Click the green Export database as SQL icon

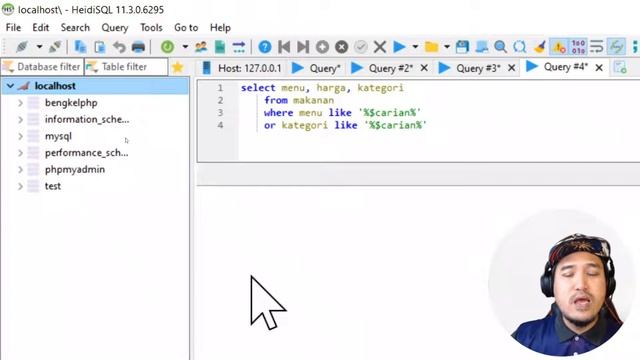(x=220, y=47)
